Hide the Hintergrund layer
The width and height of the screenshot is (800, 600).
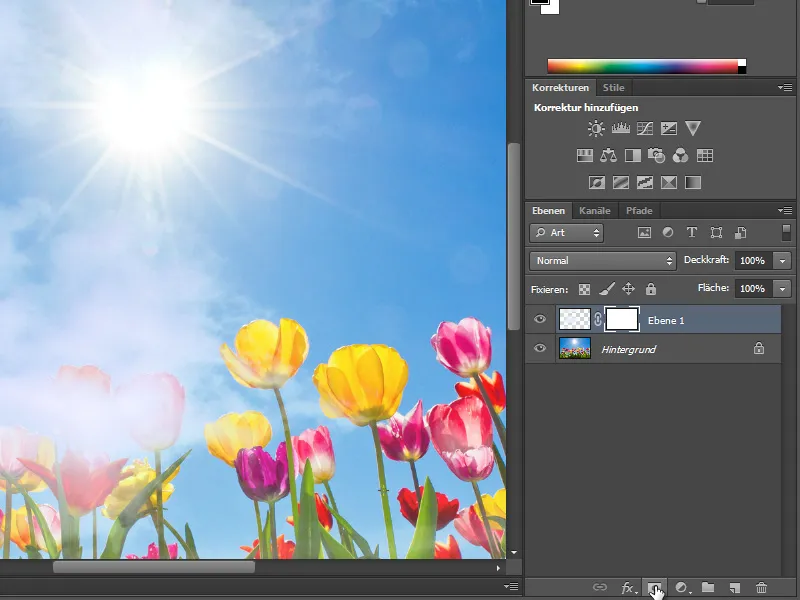pyautogui.click(x=540, y=348)
